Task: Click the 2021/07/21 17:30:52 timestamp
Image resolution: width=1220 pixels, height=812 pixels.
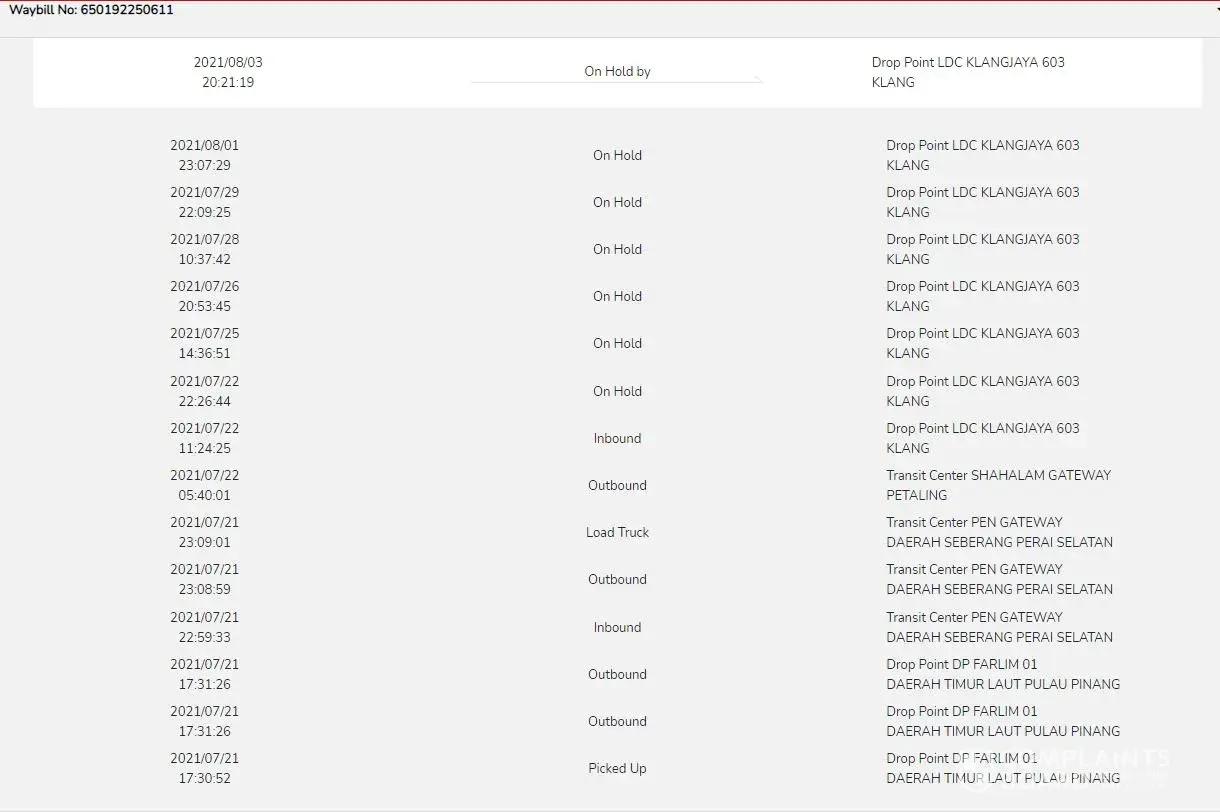Action: point(205,768)
